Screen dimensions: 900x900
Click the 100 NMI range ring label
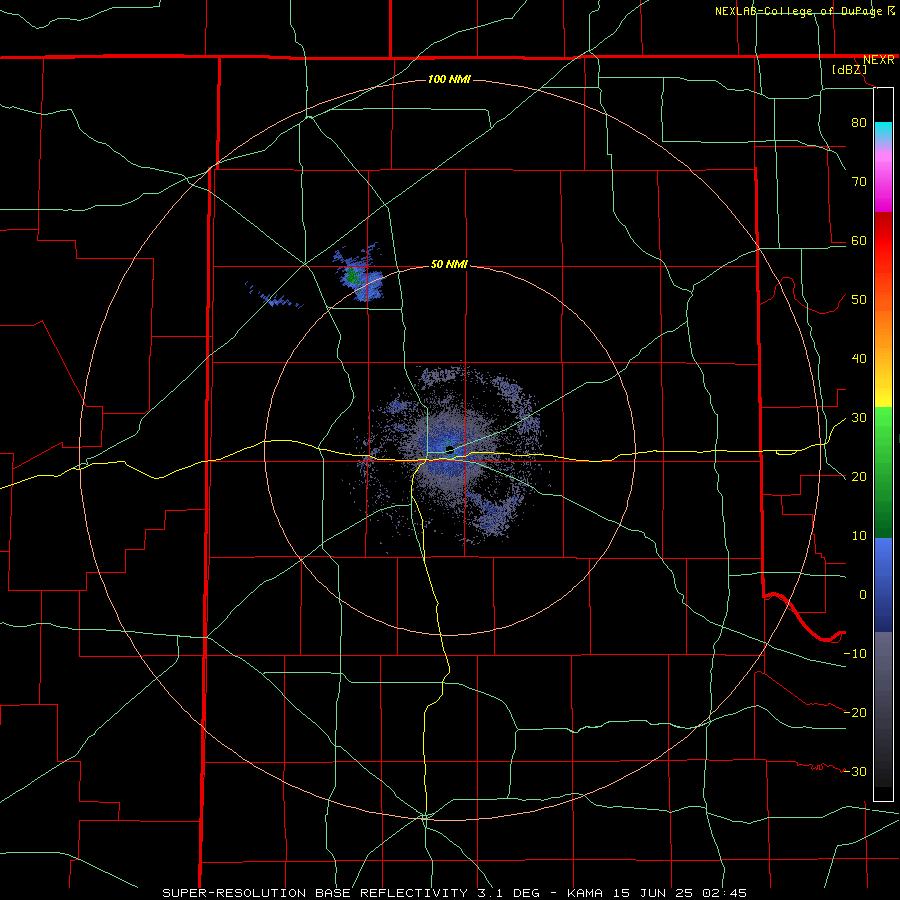[449, 79]
